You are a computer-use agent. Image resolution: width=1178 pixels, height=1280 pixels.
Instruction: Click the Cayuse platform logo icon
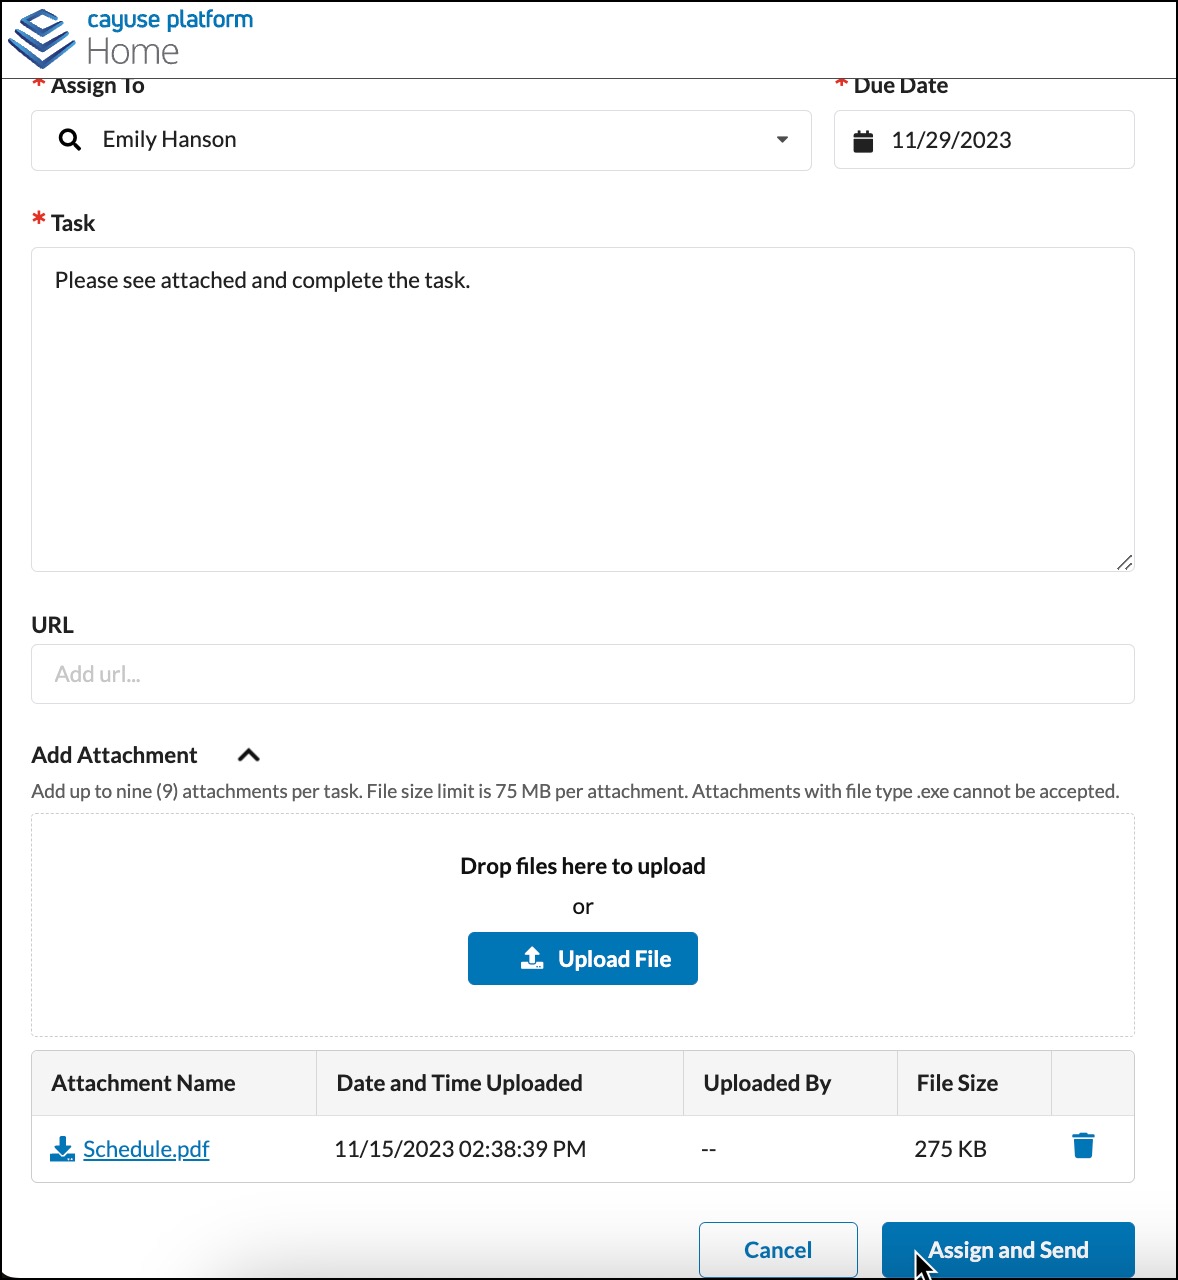[x=41, y=38]
